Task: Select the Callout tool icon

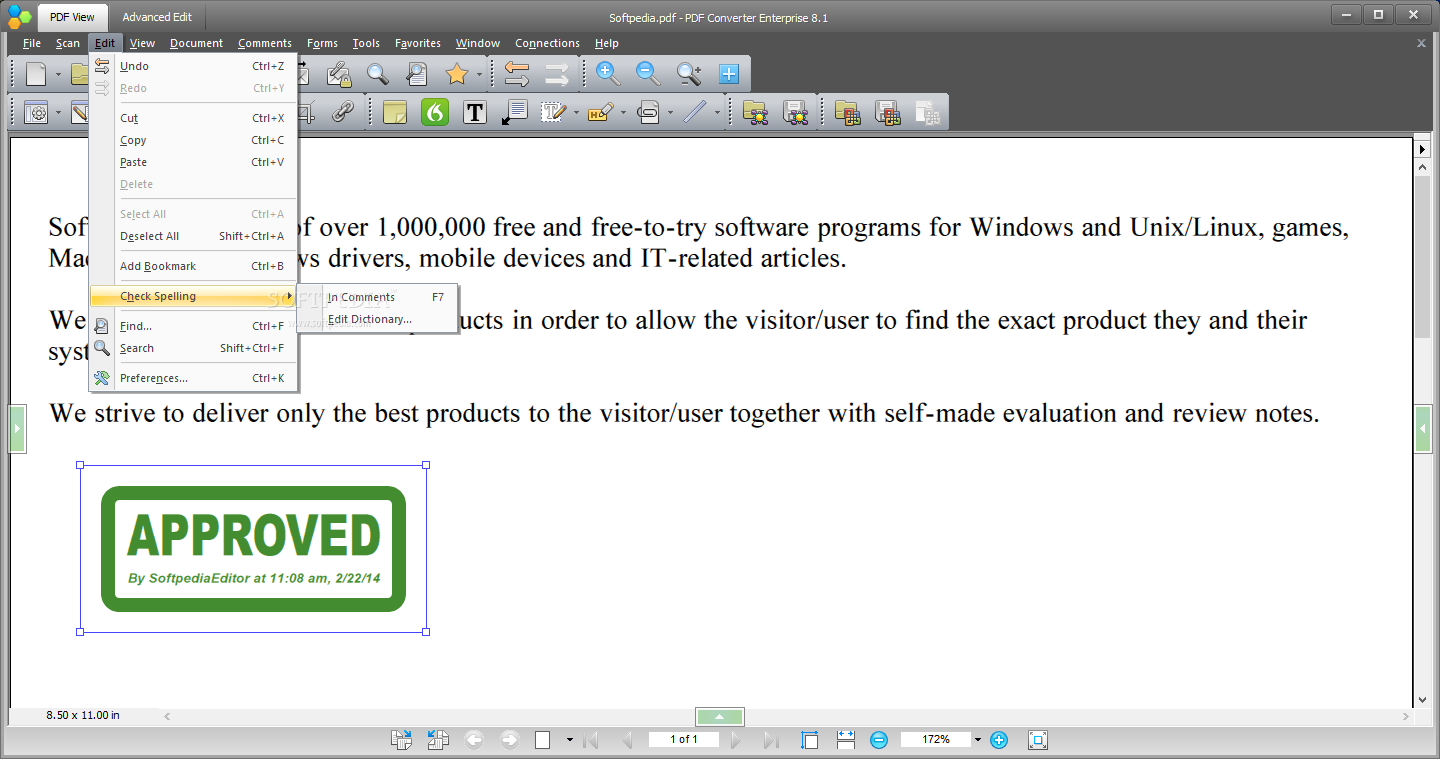Action: tap(515, 112)
